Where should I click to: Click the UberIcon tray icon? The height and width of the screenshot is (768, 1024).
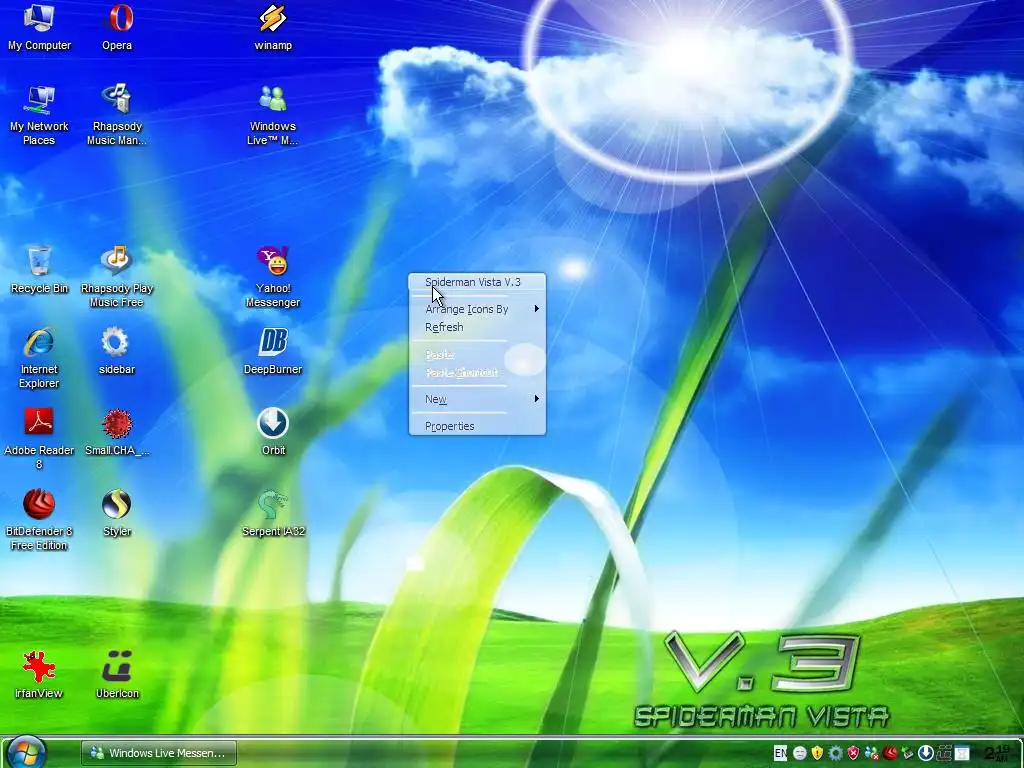pyautogui.click(x=944, y=753)
